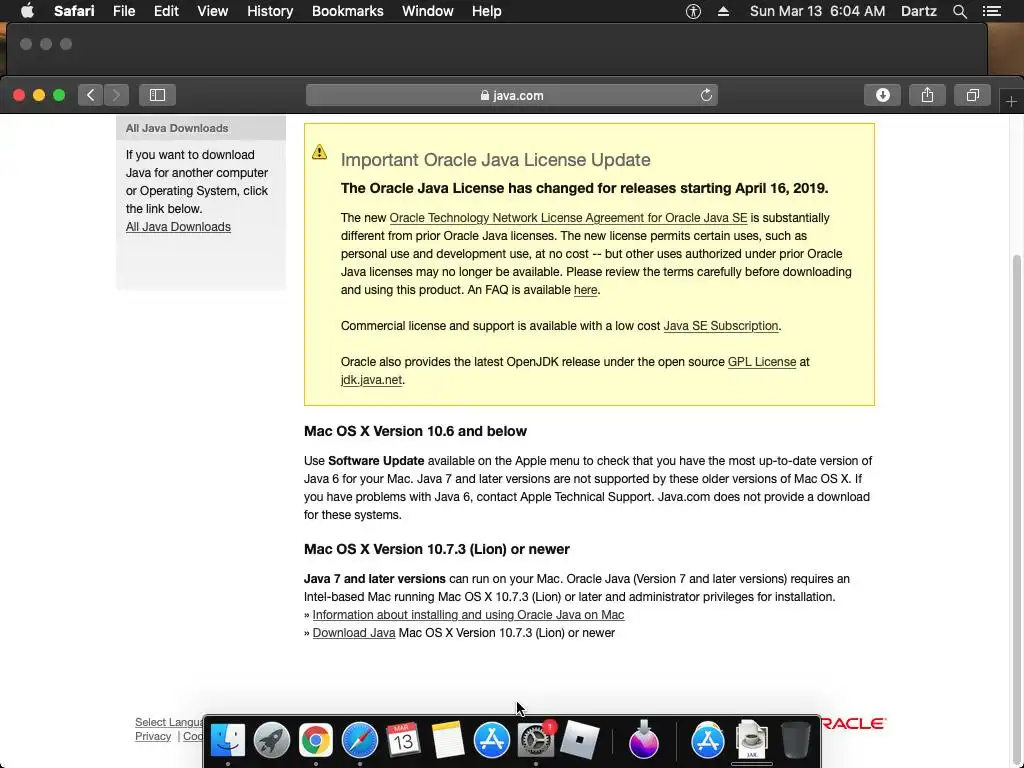
Task: Follow the All Java Downloads link
Action: coord(178,227)
